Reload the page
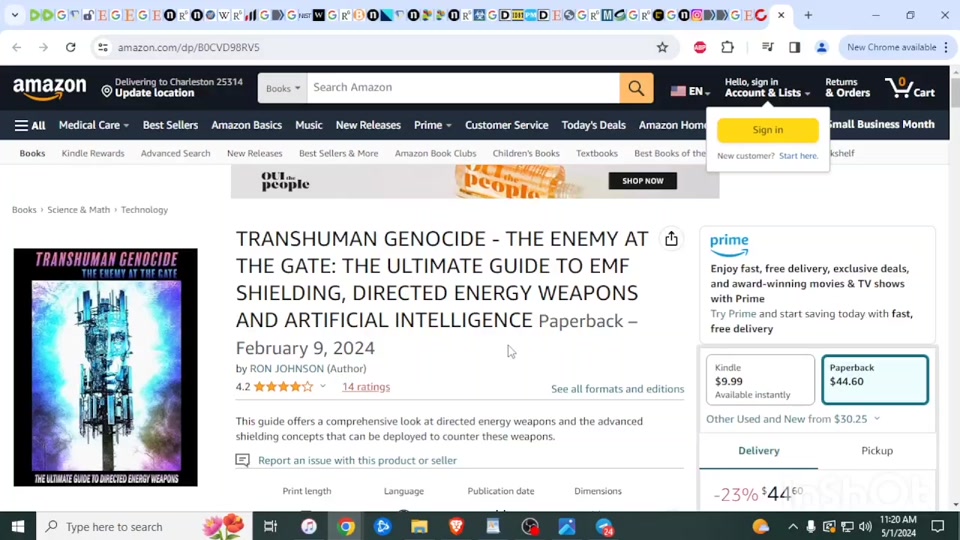 tap(70, 47)
